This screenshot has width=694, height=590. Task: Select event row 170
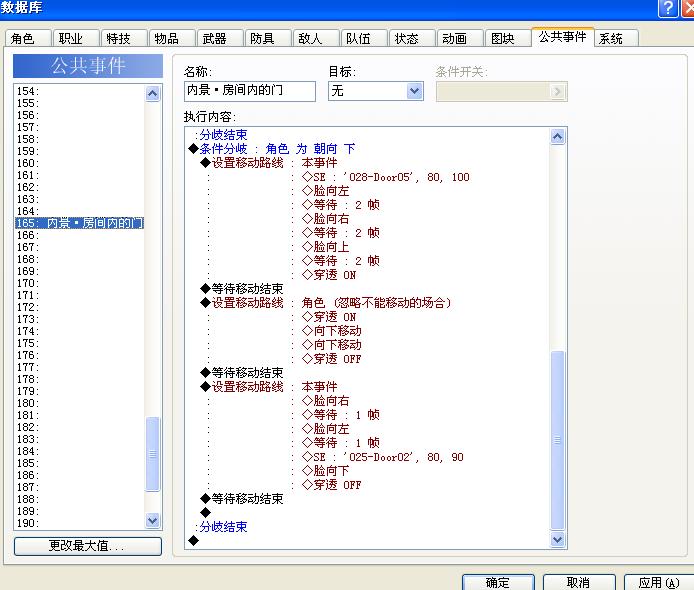click(80, 283)
